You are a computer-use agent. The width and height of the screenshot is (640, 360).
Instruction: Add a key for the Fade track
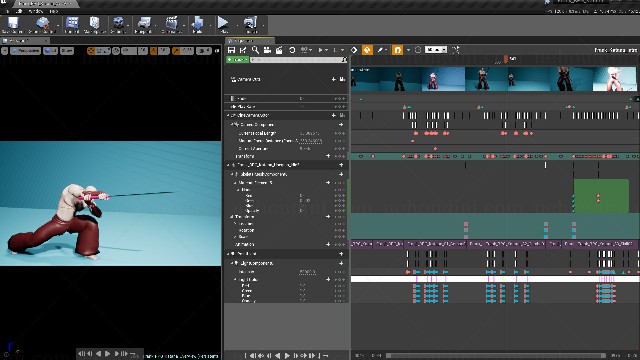pos(340,98)
